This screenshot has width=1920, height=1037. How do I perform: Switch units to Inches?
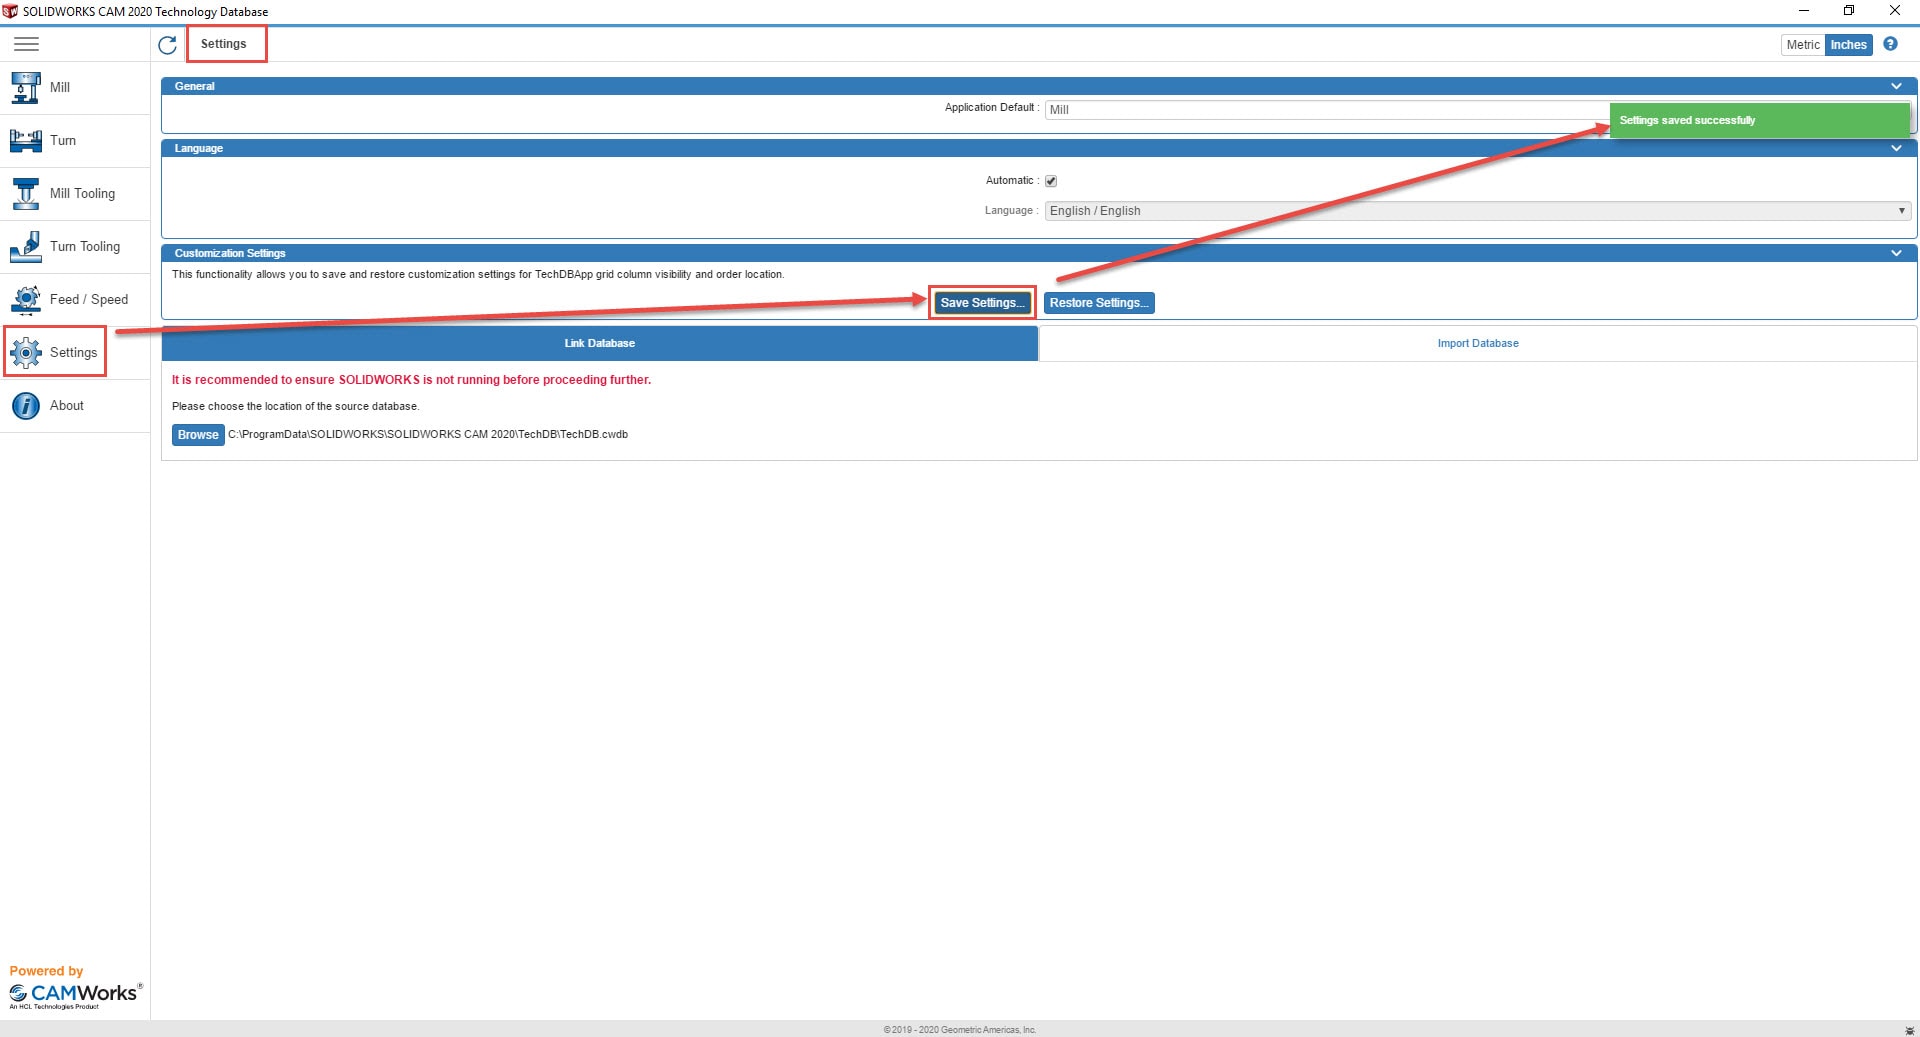(x=1849, y=45)
